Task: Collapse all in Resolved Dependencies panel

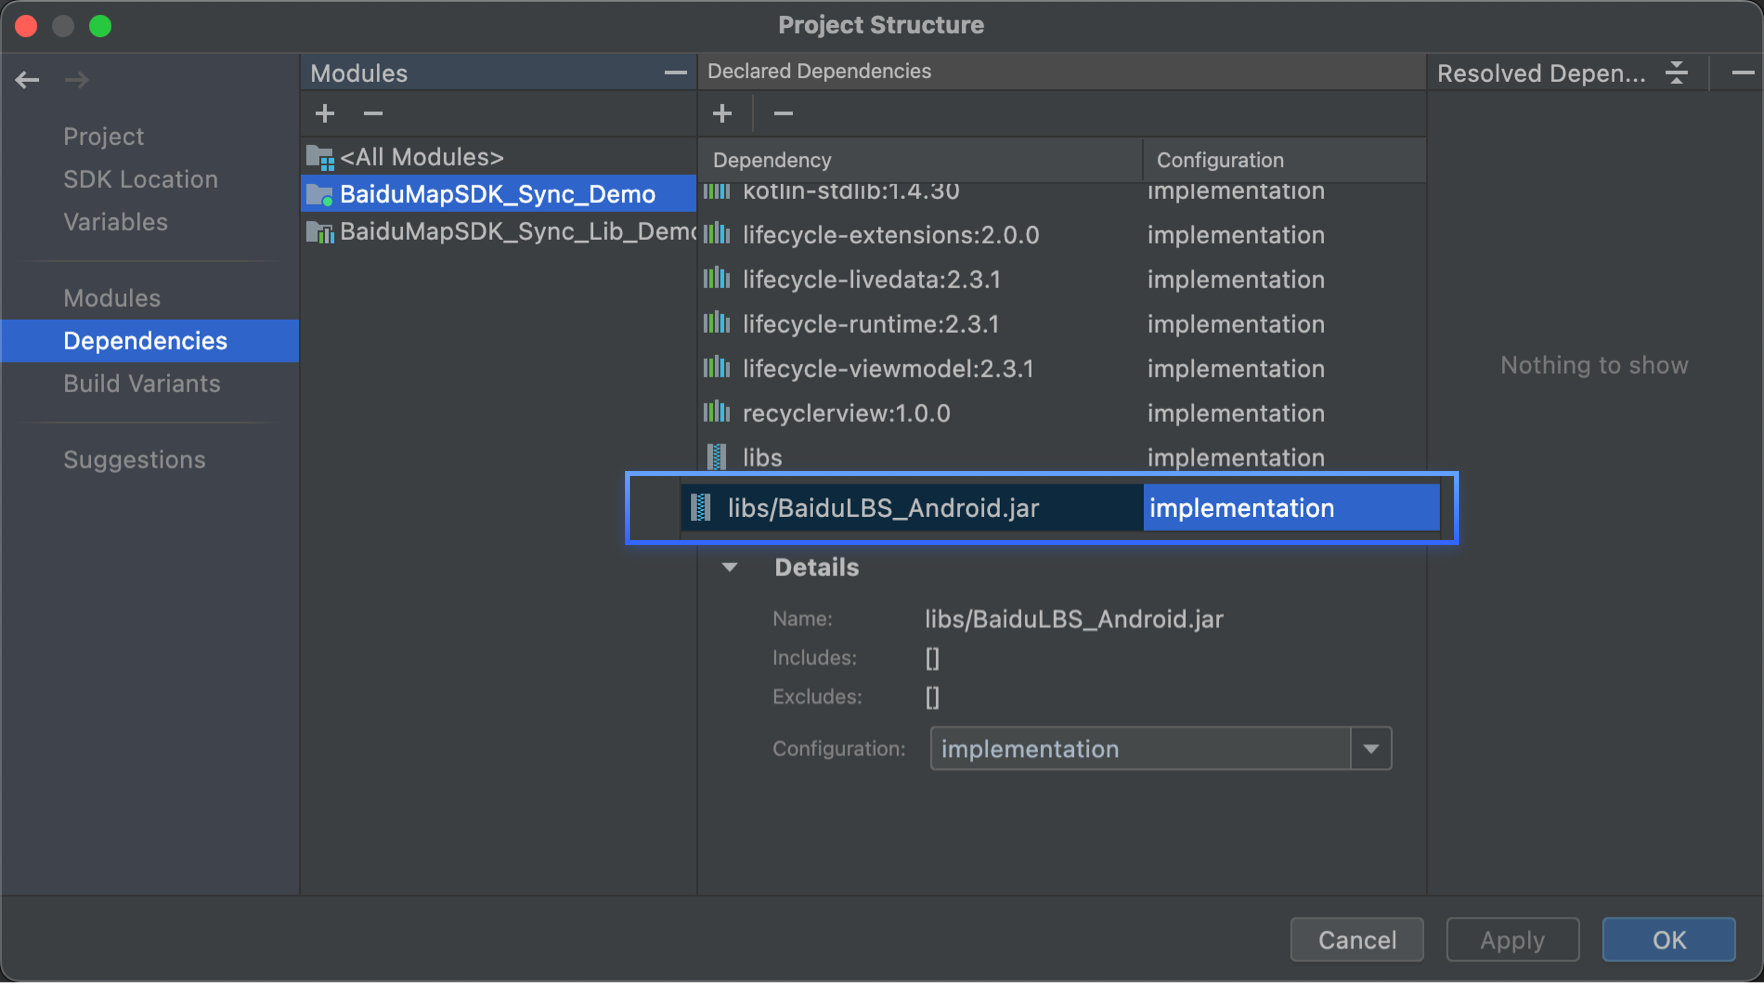Action: [x=1677, y=73]
